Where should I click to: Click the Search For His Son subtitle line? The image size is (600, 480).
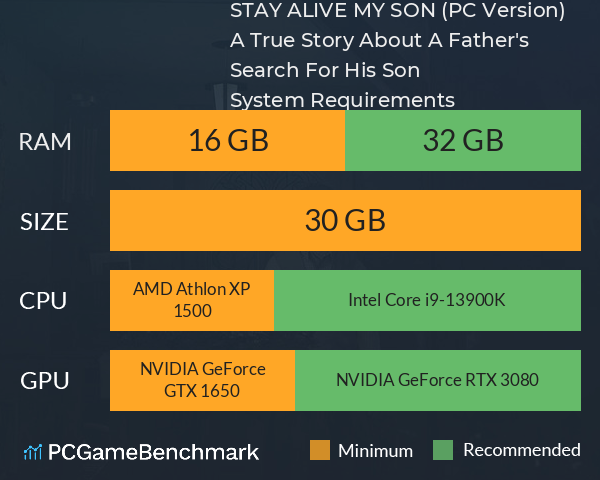pyautogui.click(x=325, y=70)
